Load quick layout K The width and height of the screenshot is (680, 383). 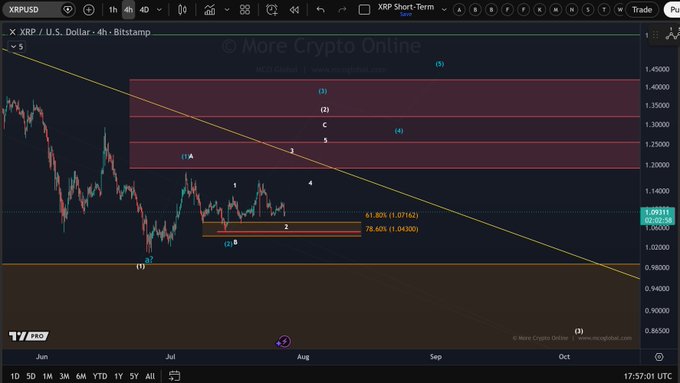pos(539,10)
